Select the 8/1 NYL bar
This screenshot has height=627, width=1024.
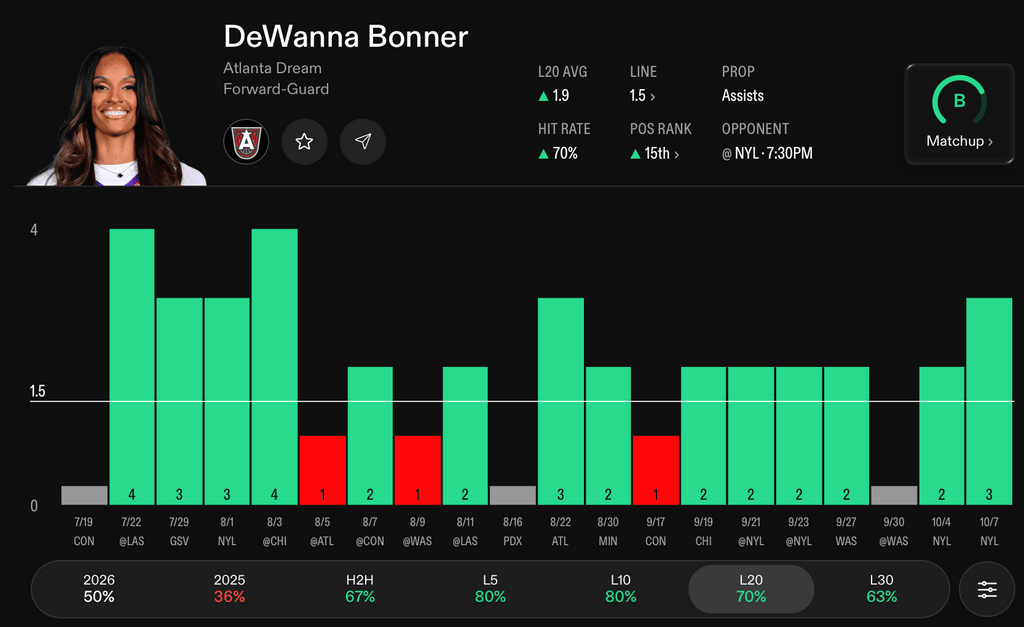click(227, 401)
